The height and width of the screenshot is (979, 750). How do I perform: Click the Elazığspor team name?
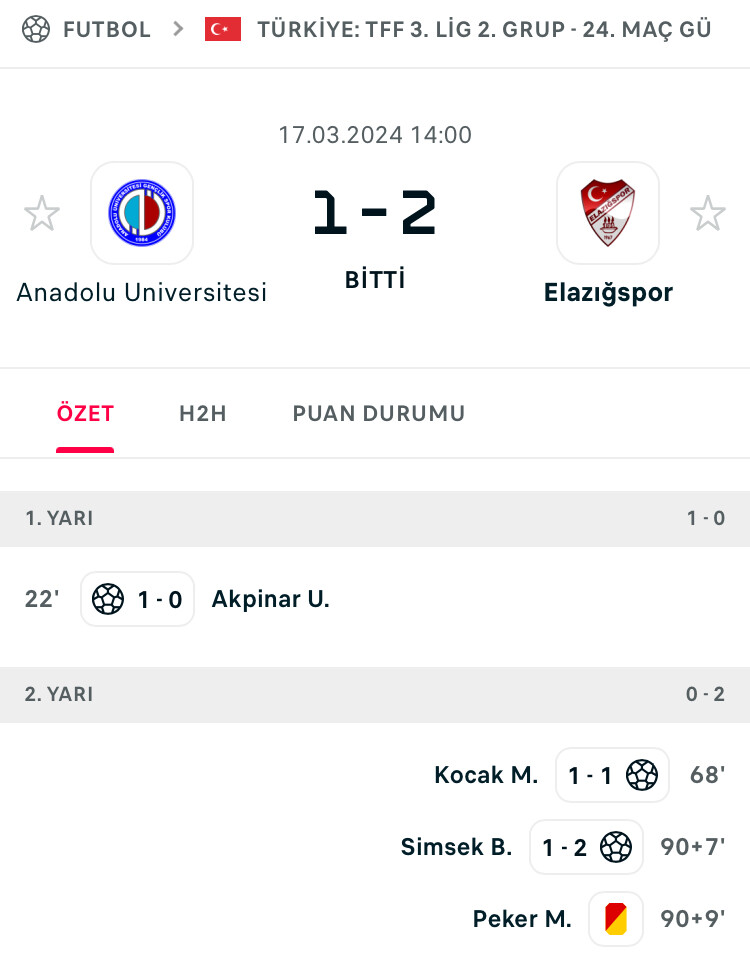click(608, 293)
